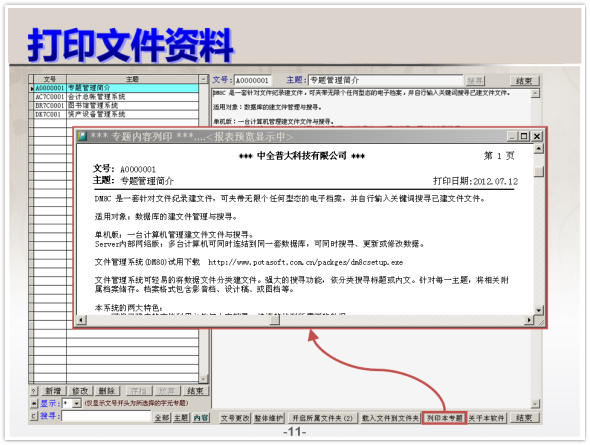Click the report preview window's title bar icon
The image size is (590, 445).
pyautogui.click(x=82, y=136)
